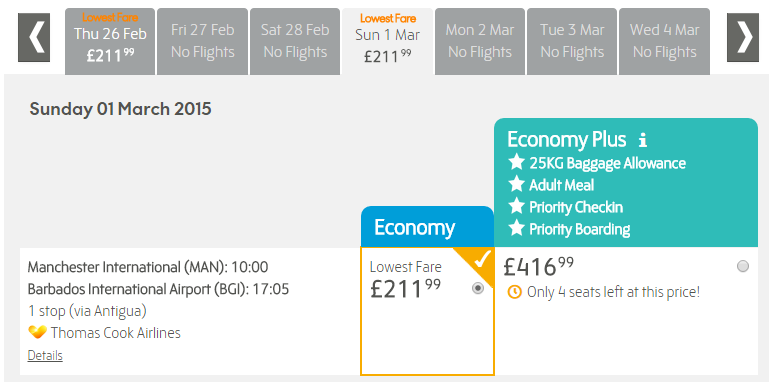The width and height of the screenshot is (769, 382).
Task: Click the previous dates left arrow
Action: pyautogui.click(x=34, y=37)
